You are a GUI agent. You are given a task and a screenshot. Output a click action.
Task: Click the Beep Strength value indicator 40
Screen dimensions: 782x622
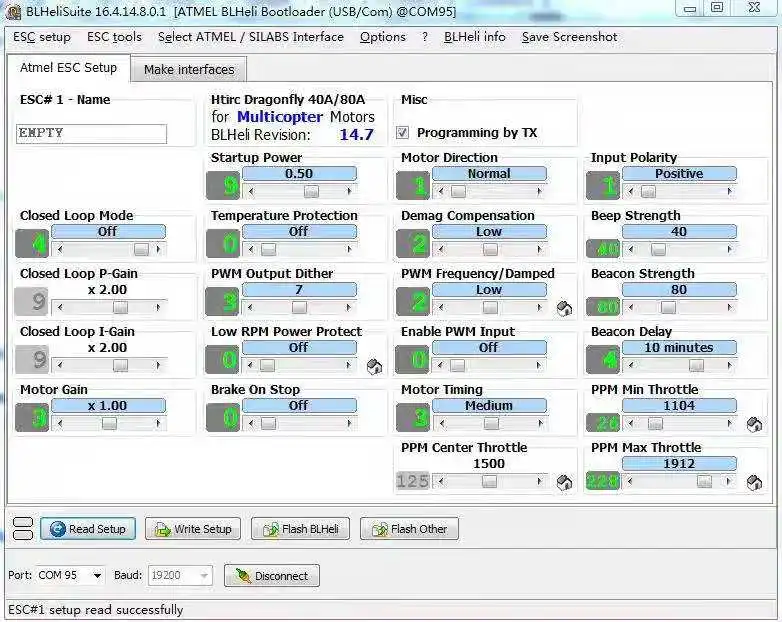click(603, 248)
